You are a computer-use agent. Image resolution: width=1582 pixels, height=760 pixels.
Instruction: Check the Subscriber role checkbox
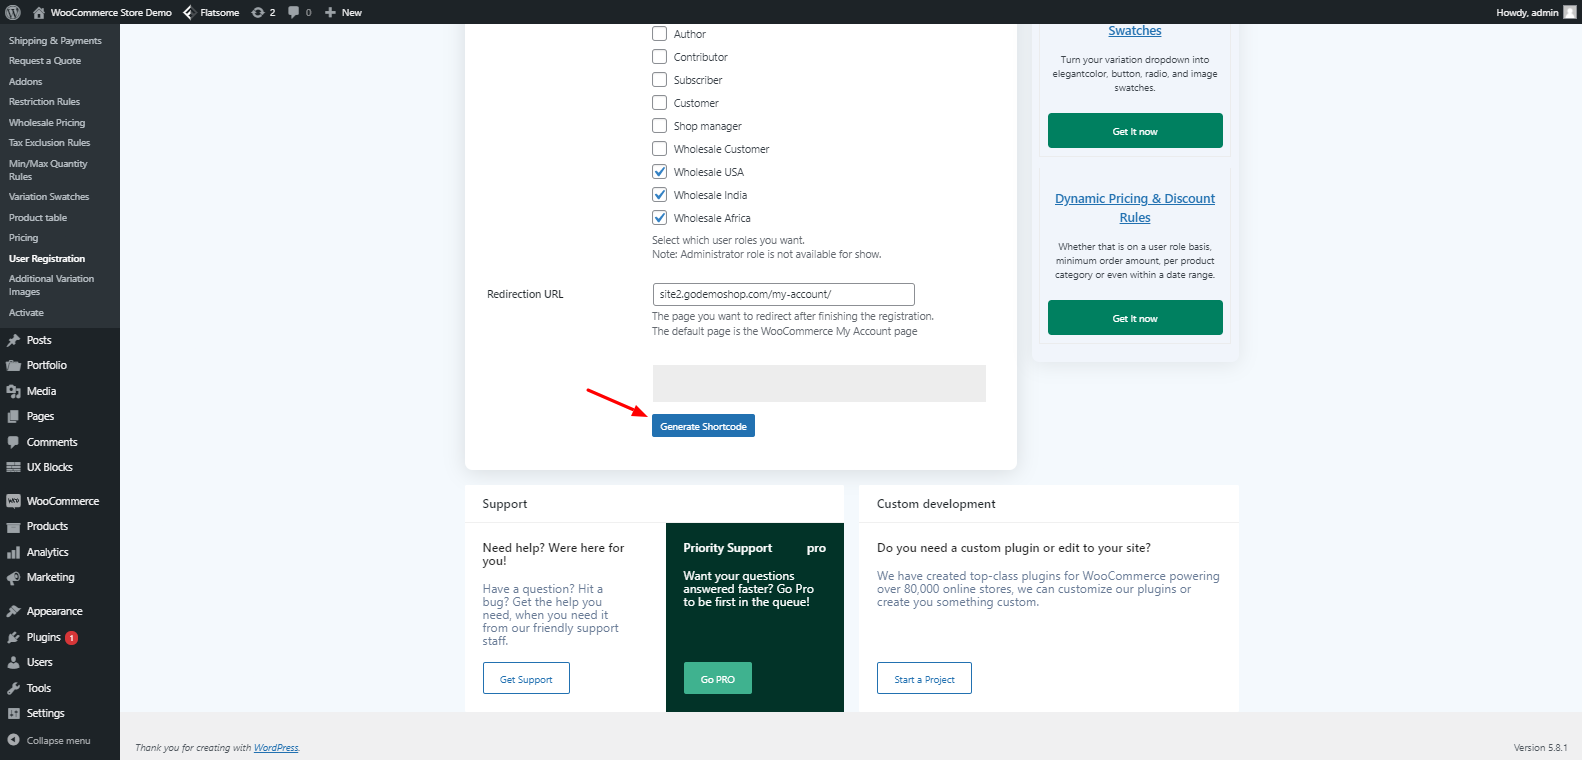660,80
